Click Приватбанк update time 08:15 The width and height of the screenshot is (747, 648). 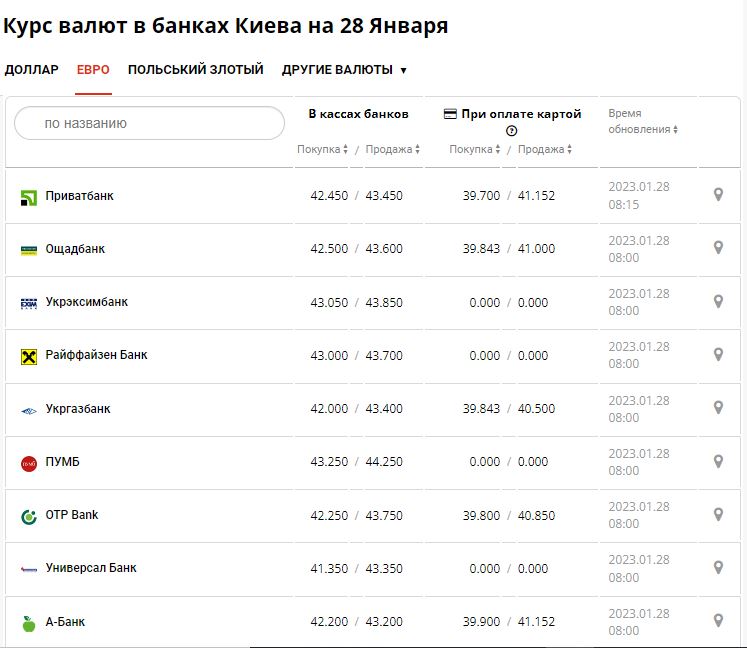point(624,204)
